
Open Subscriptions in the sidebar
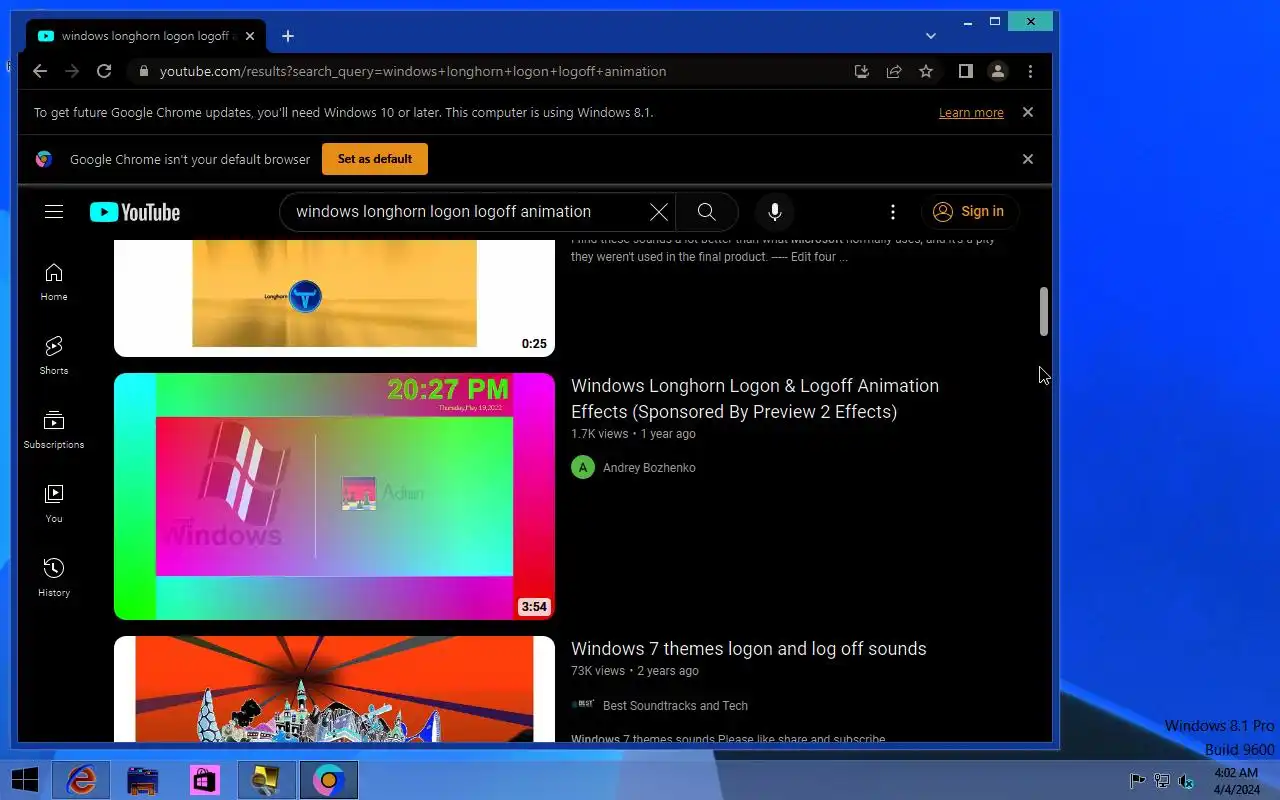tap(54, 430)
